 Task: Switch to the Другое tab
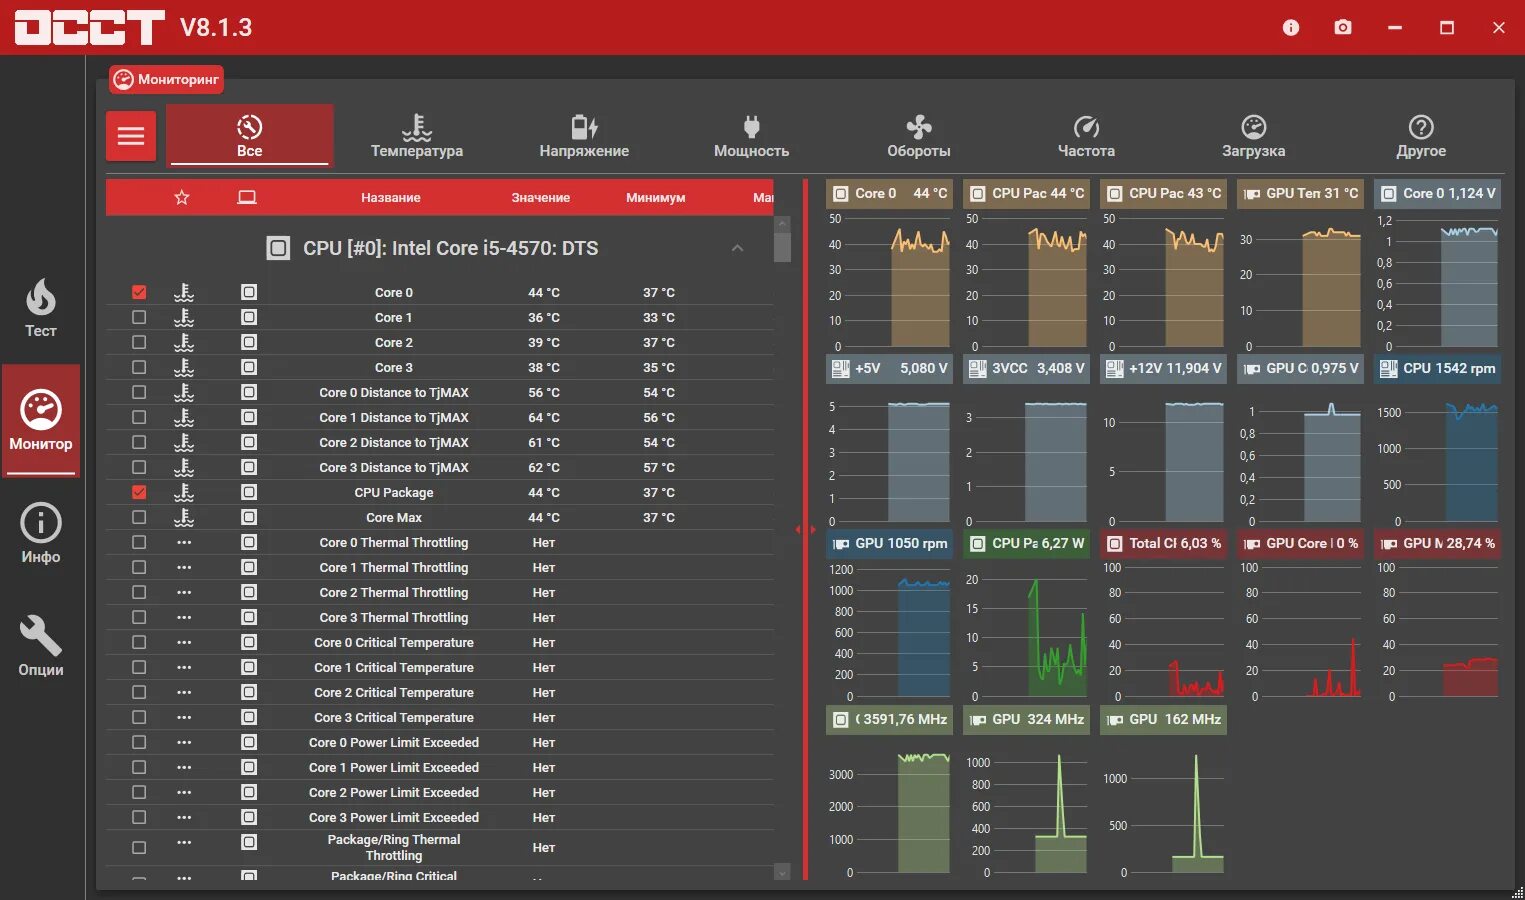pos(1421,136)
